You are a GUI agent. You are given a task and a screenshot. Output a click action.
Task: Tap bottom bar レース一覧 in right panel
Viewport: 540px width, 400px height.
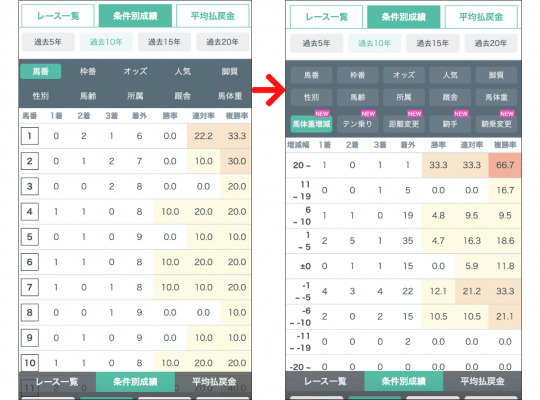[x=325, y=381]
